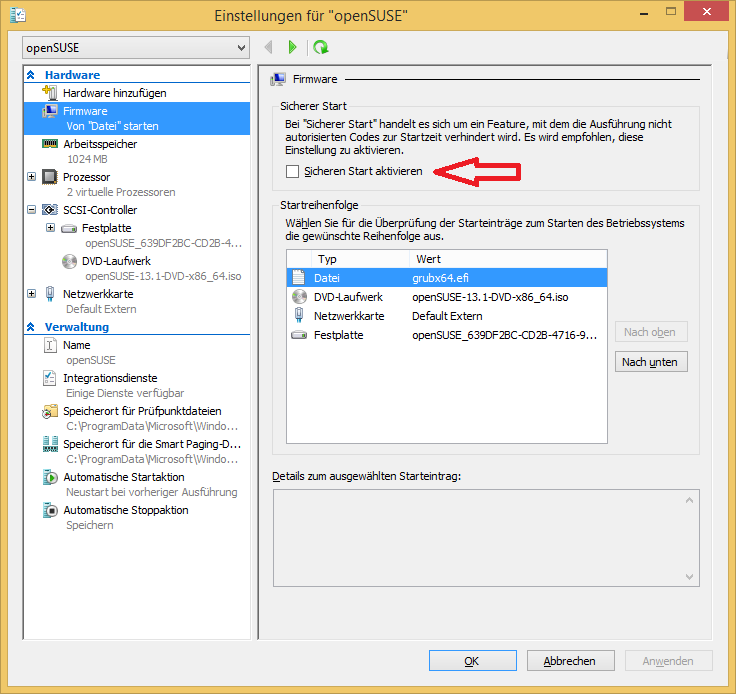
Task: Click the Integrationsdienste icon
Action: pos(50,378)
